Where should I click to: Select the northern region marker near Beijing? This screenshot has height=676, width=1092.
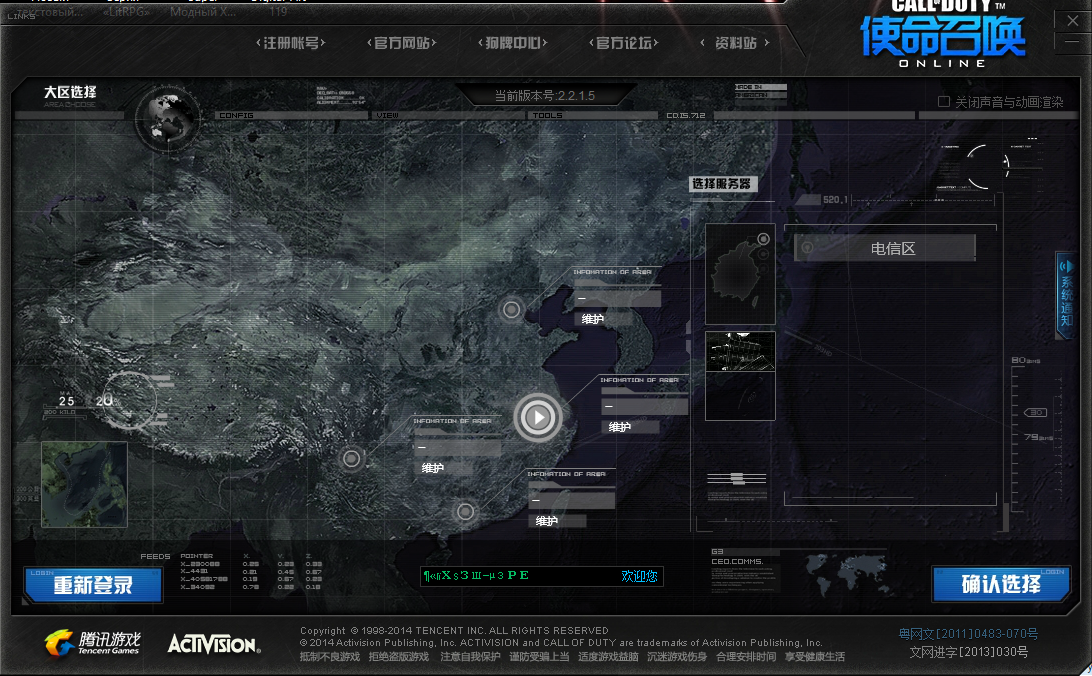click(x=511, y=309)
